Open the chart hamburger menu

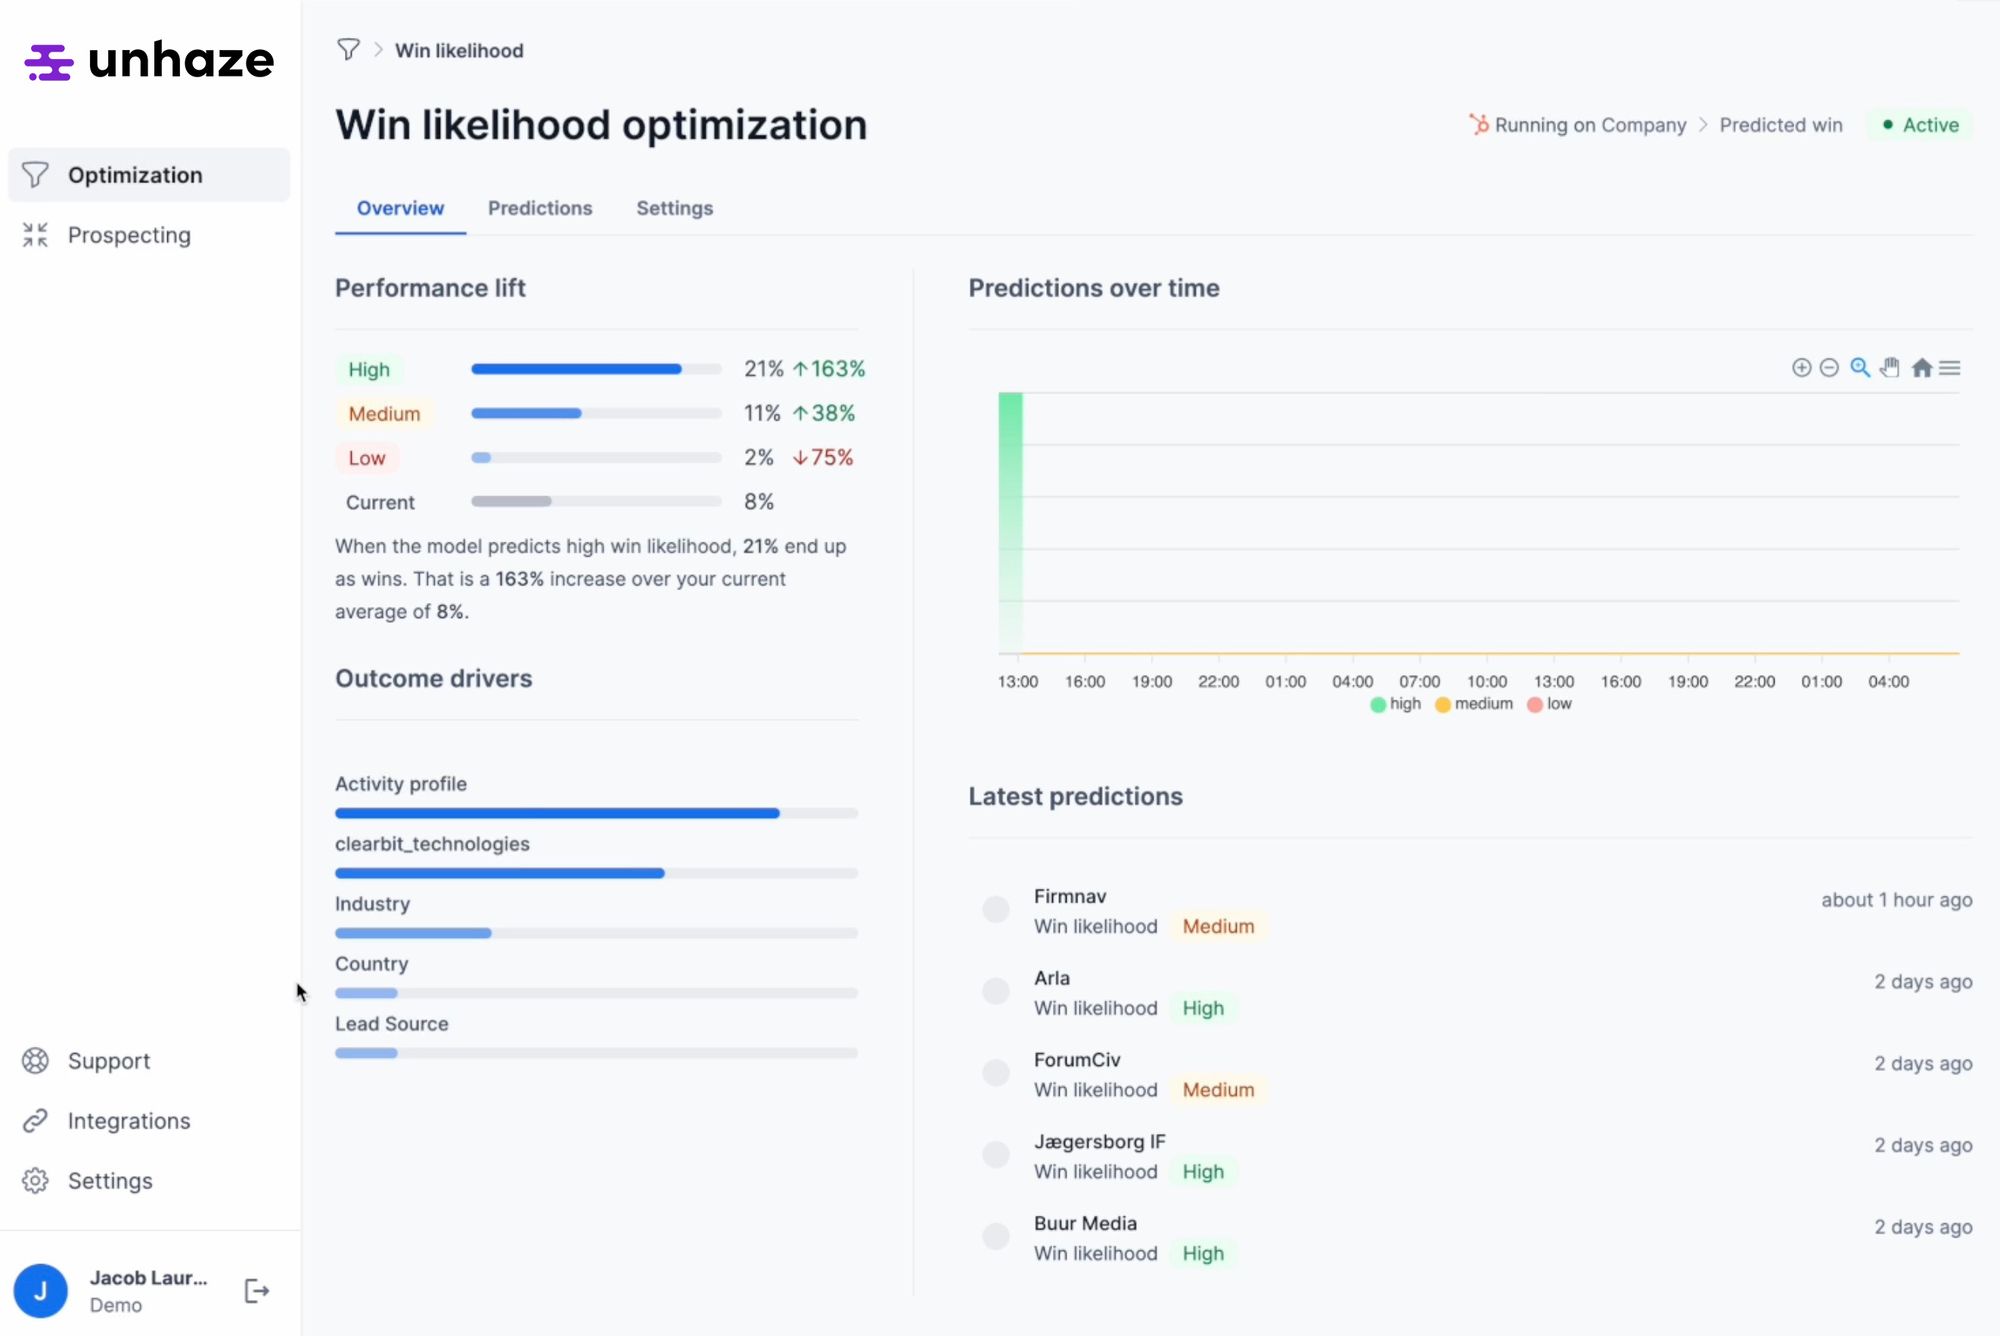coord(1950,367)
